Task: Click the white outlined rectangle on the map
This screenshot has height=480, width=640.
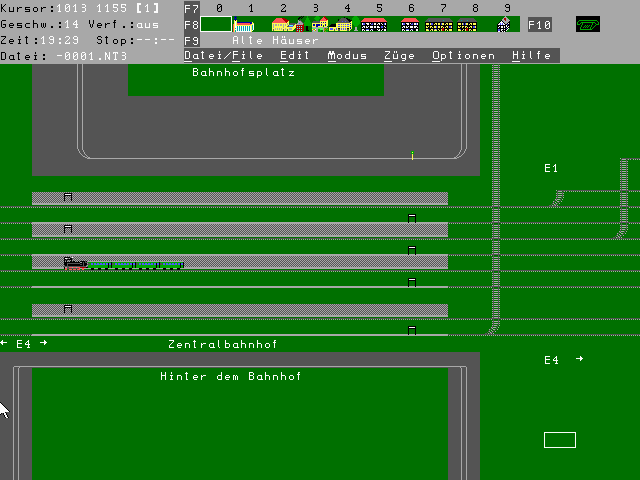Action: [560, 440]
